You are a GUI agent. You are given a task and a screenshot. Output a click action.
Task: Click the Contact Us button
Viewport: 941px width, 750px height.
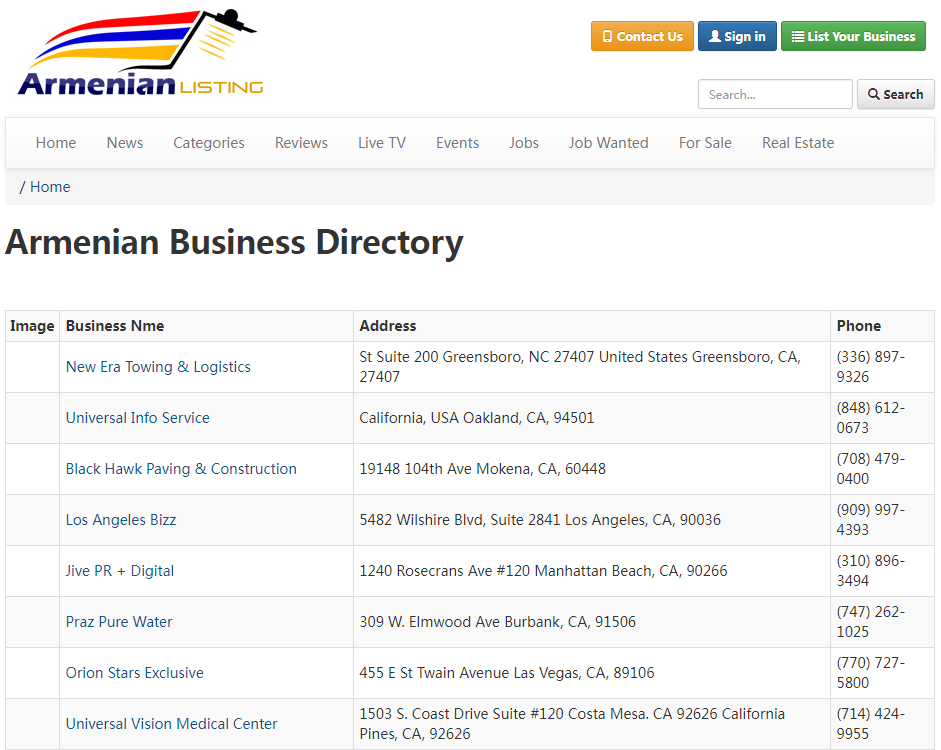point(642,37)
